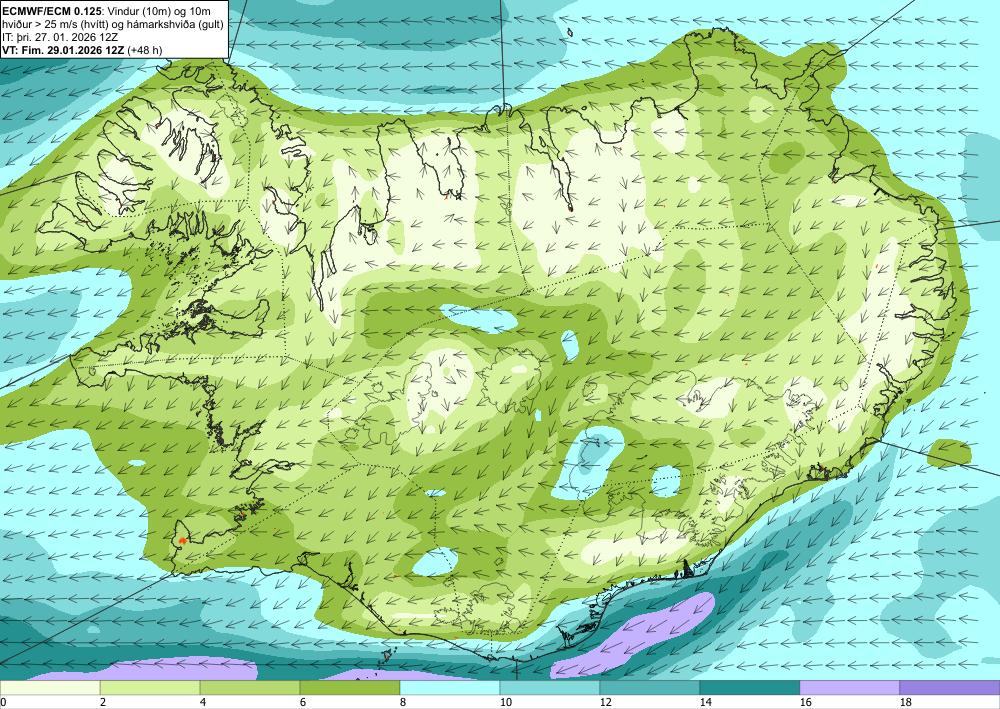Click the '(+48 h)' forecast offset text

pyautogui.click(x=145, y=50)
